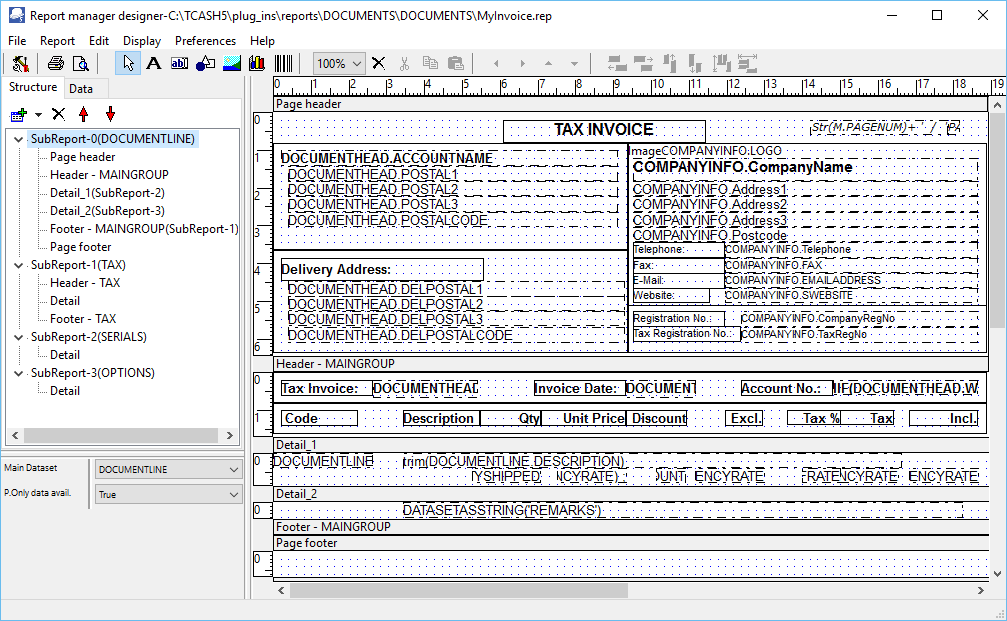The width and height of the screenshot is (1007, 621).
Task: Click the print report icon
Action: [56, 64]
